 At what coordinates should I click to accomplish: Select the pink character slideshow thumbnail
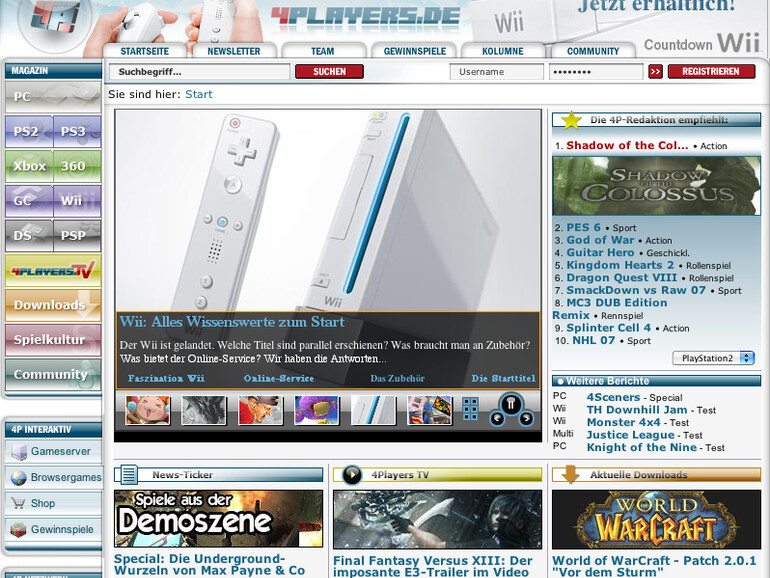tap(148, 410)
